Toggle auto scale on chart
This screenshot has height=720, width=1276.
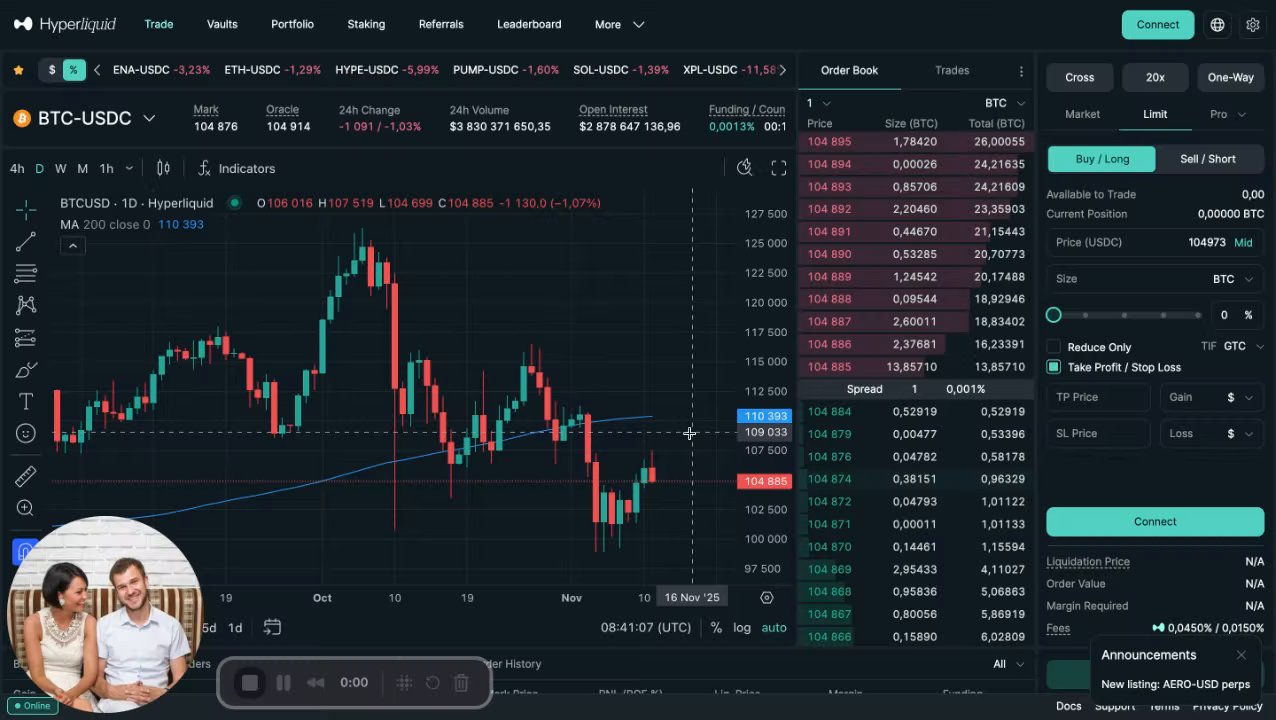[x=774, y=628]
